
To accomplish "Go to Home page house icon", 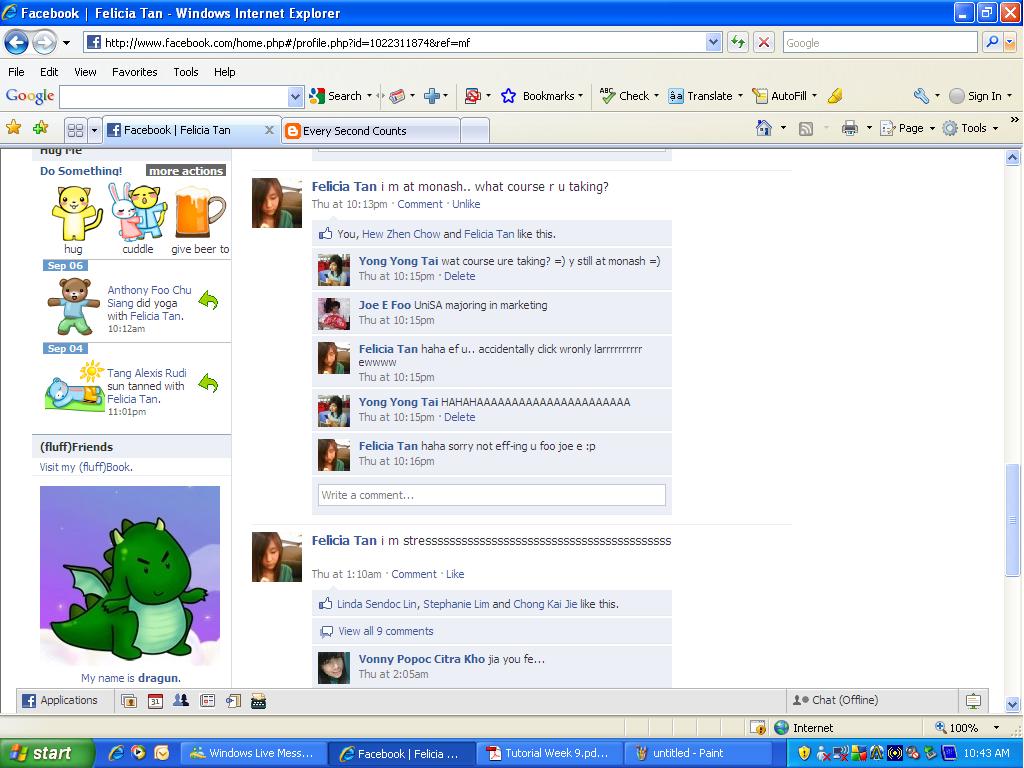I will click(x=763, y=128).
